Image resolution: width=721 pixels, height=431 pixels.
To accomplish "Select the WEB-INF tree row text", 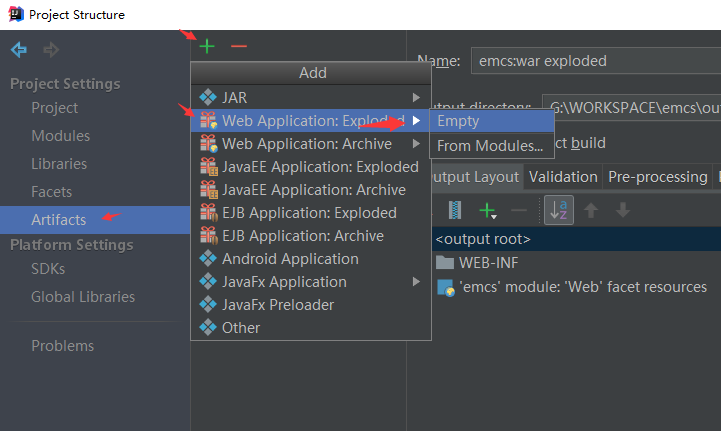I will [488, 263].
